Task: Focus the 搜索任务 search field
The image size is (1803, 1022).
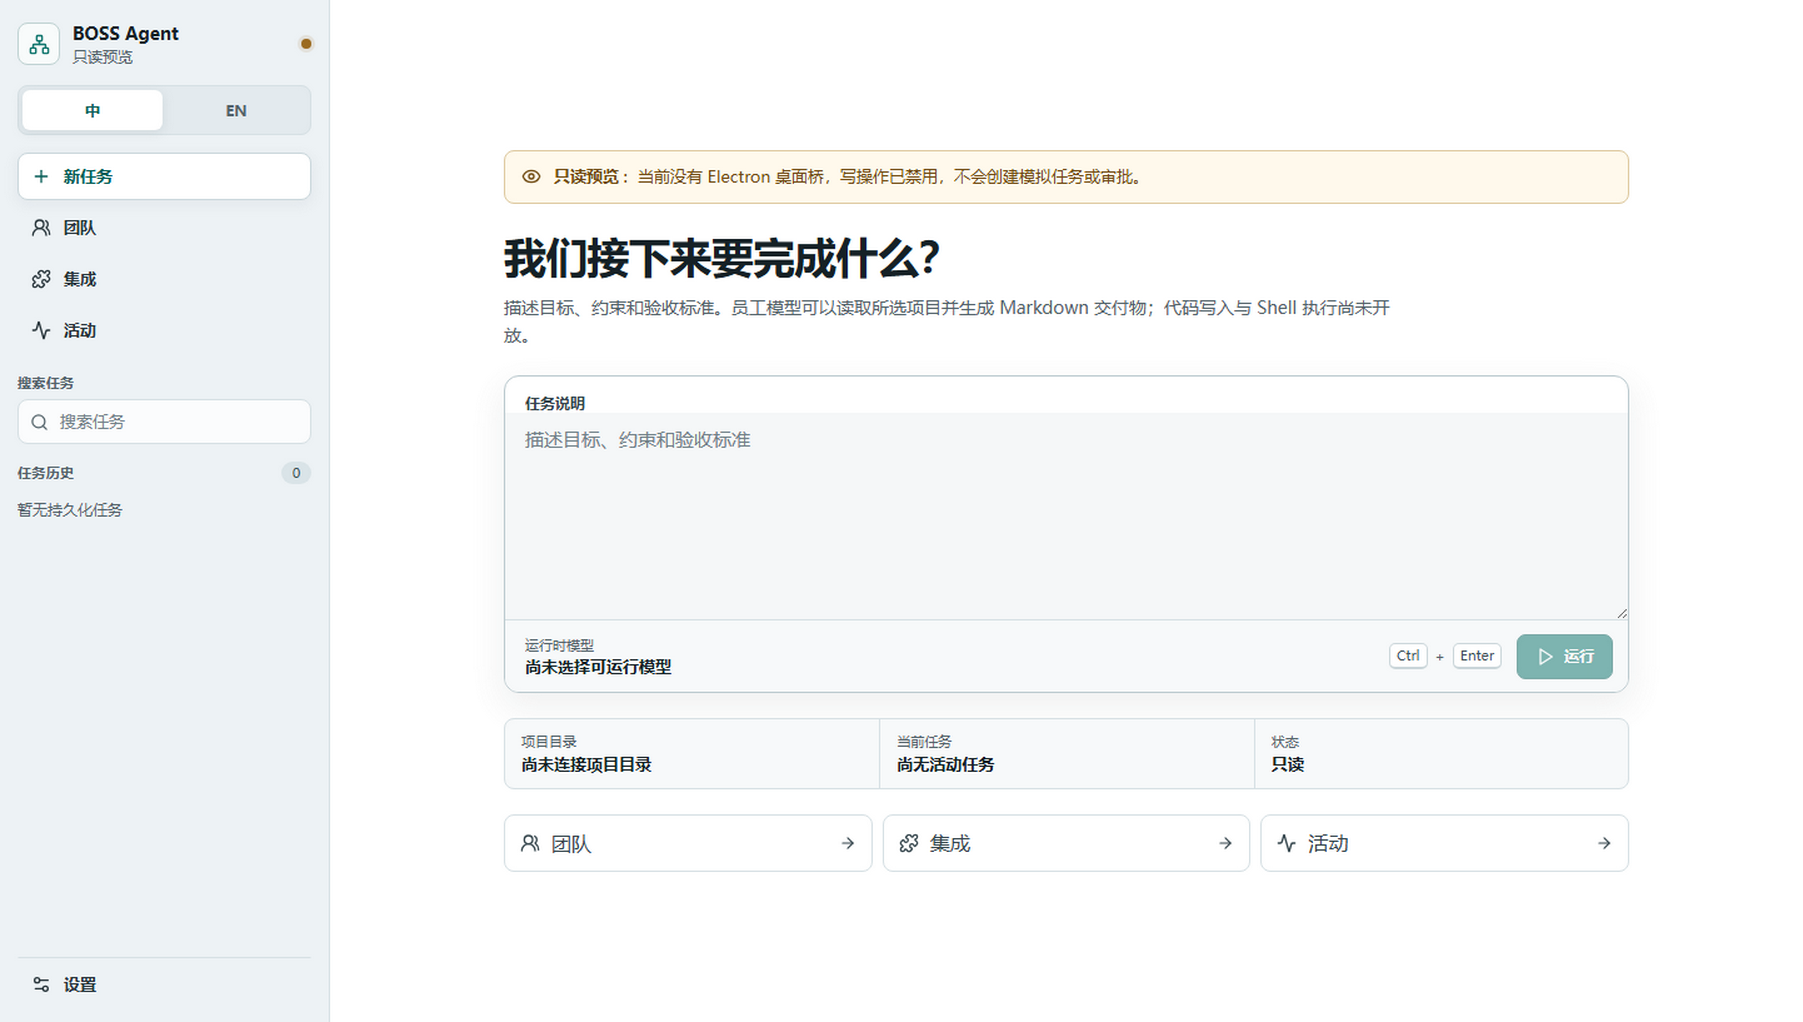Action: pos(164,422)
